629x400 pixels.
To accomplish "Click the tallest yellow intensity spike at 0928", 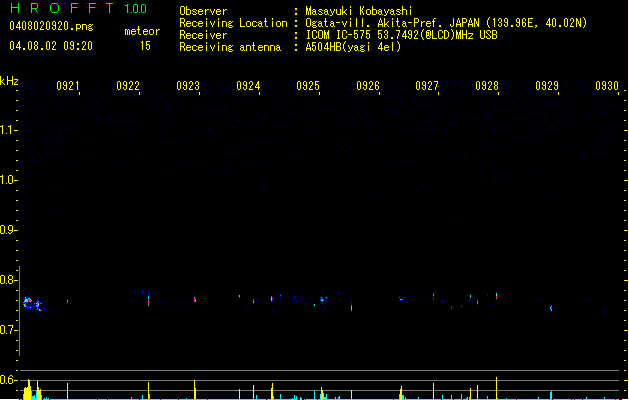I will point(497,388).
